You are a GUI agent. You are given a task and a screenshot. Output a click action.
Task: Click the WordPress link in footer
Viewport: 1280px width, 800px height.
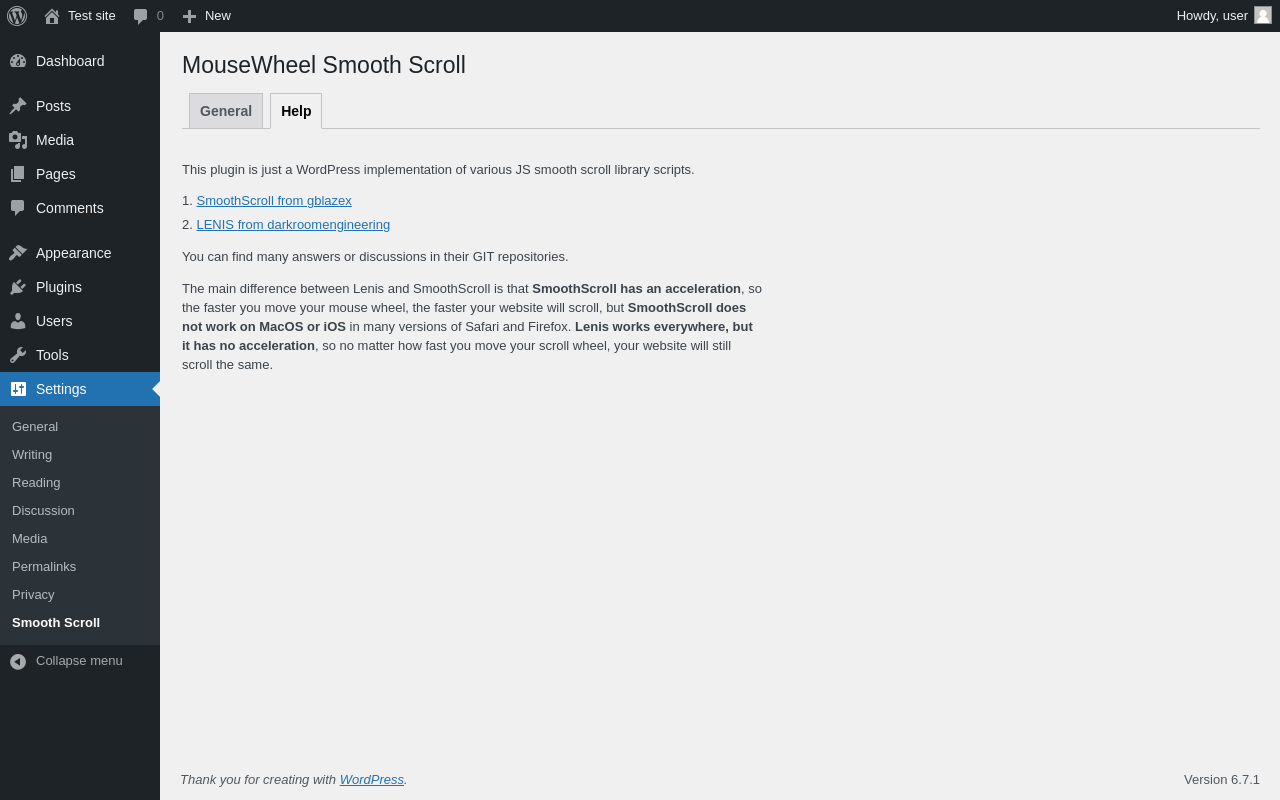372,780
